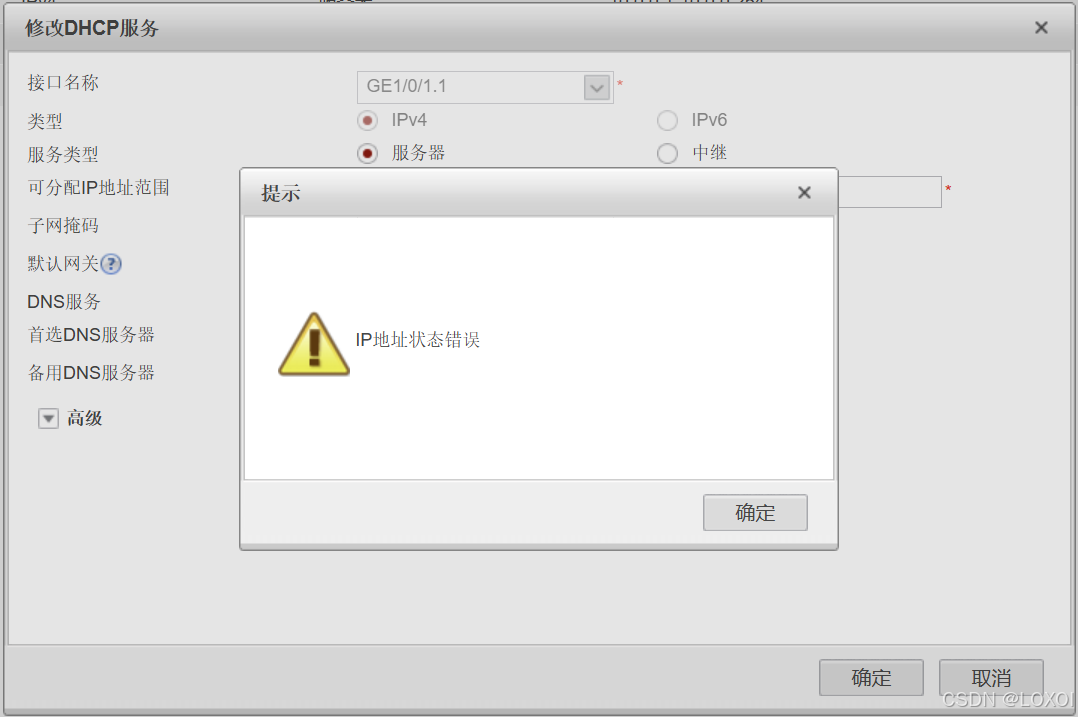Click the IP address range input field
Viewport: 1078px width, 717px height.
tap(890, 192)
